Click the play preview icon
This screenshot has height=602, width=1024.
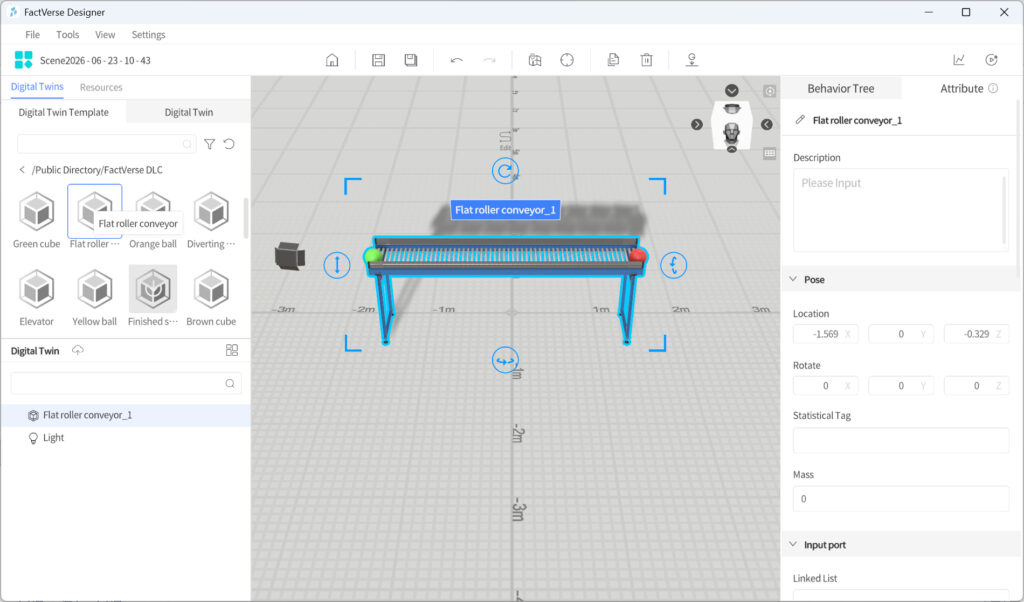point(991,60)
